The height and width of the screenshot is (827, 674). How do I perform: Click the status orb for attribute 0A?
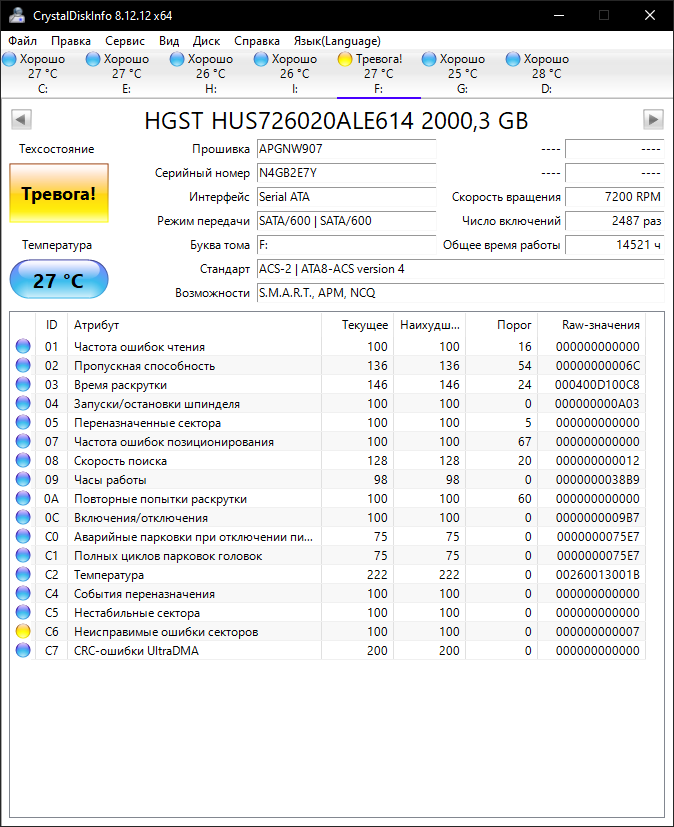(x=23, y=498)
